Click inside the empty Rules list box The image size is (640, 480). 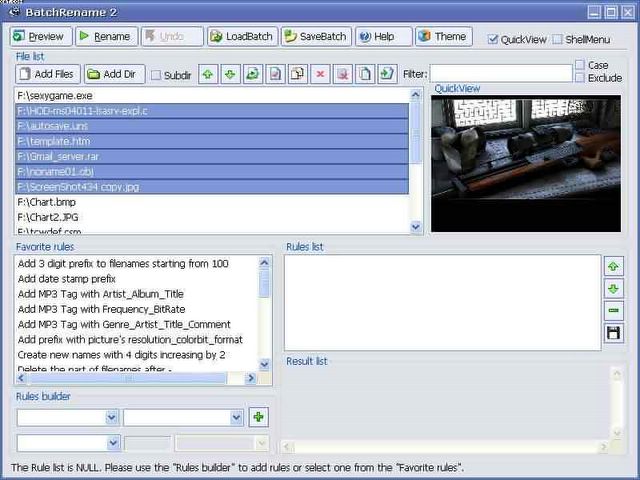tap(442, 302)
